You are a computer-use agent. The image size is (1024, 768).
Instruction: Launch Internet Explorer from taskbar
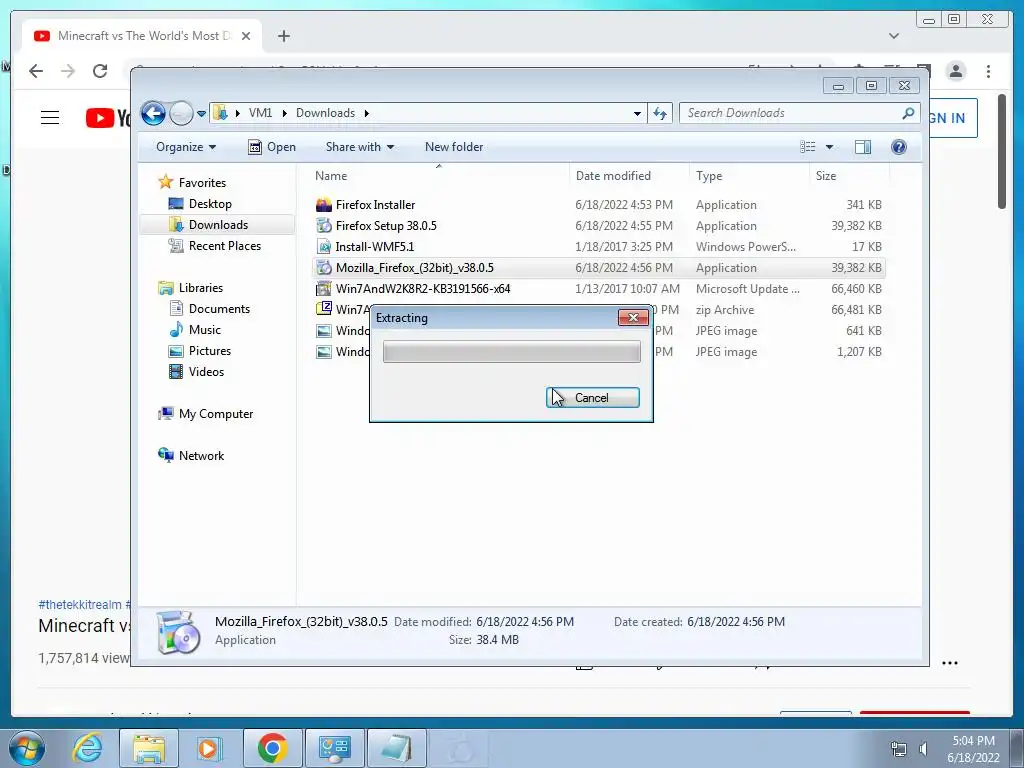coord(86,748)
